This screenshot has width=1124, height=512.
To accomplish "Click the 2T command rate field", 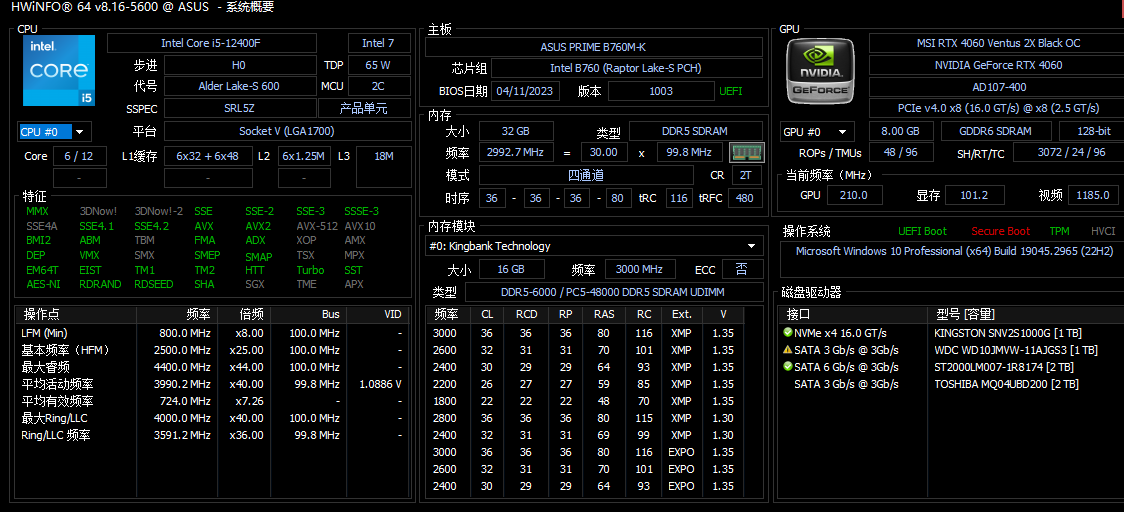I will pos(747,175).
